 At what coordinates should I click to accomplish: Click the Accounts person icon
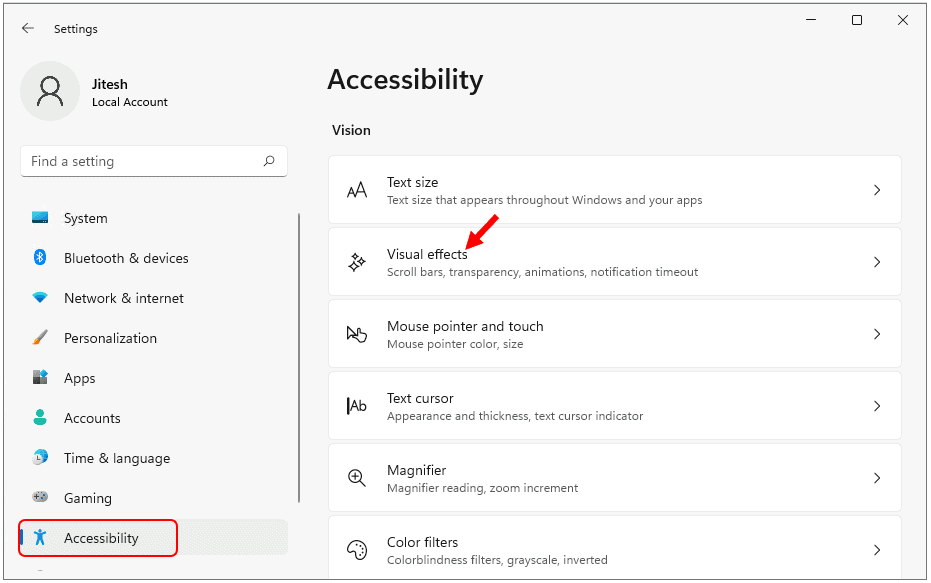click(x=40, y=417)
